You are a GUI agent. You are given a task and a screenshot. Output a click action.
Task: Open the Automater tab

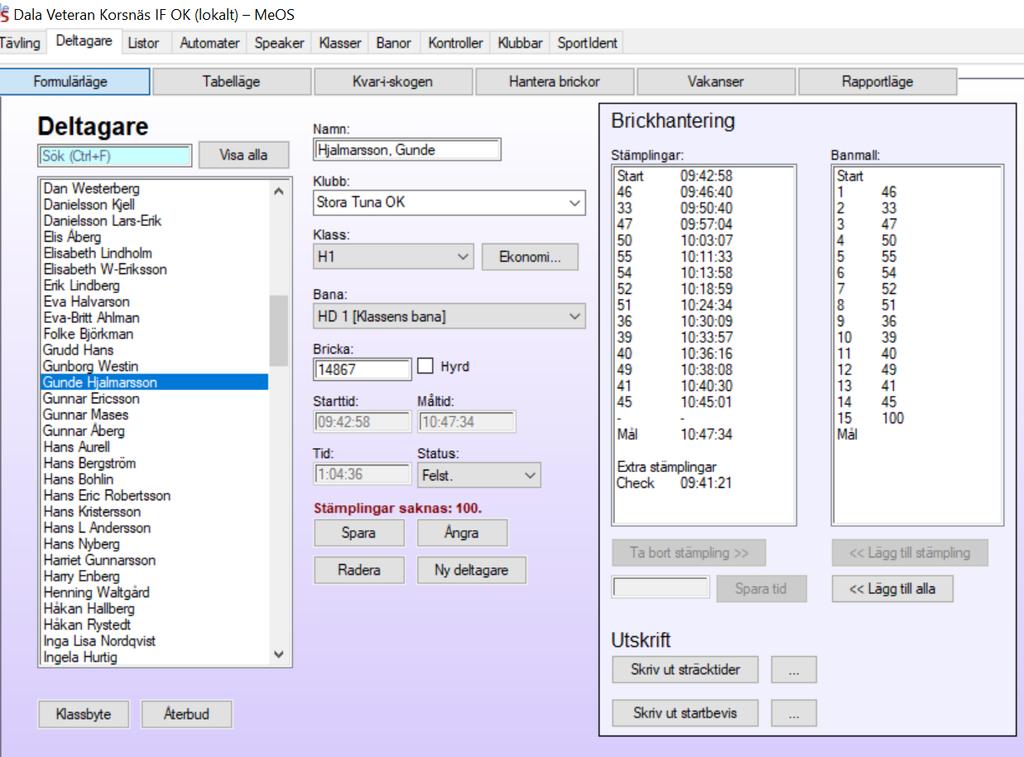pyautogui.click(x=209, y=43)
